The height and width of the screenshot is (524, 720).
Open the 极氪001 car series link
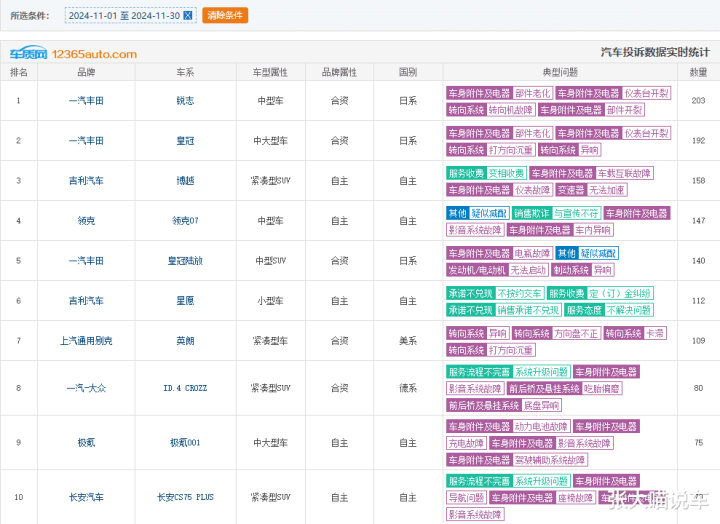[185, 443]
